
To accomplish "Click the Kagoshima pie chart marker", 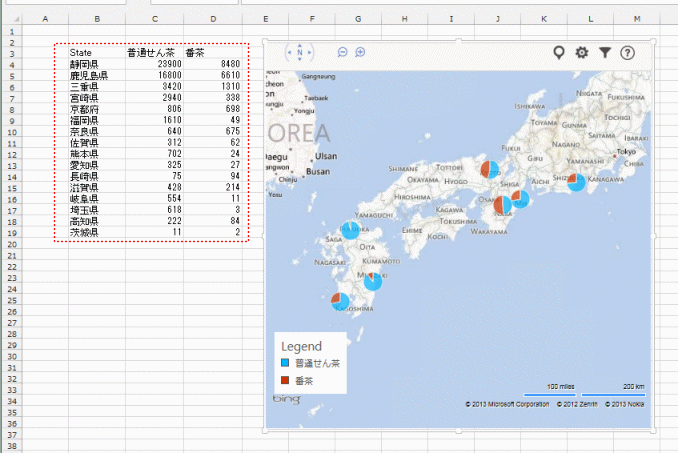I will click(341, 300).
